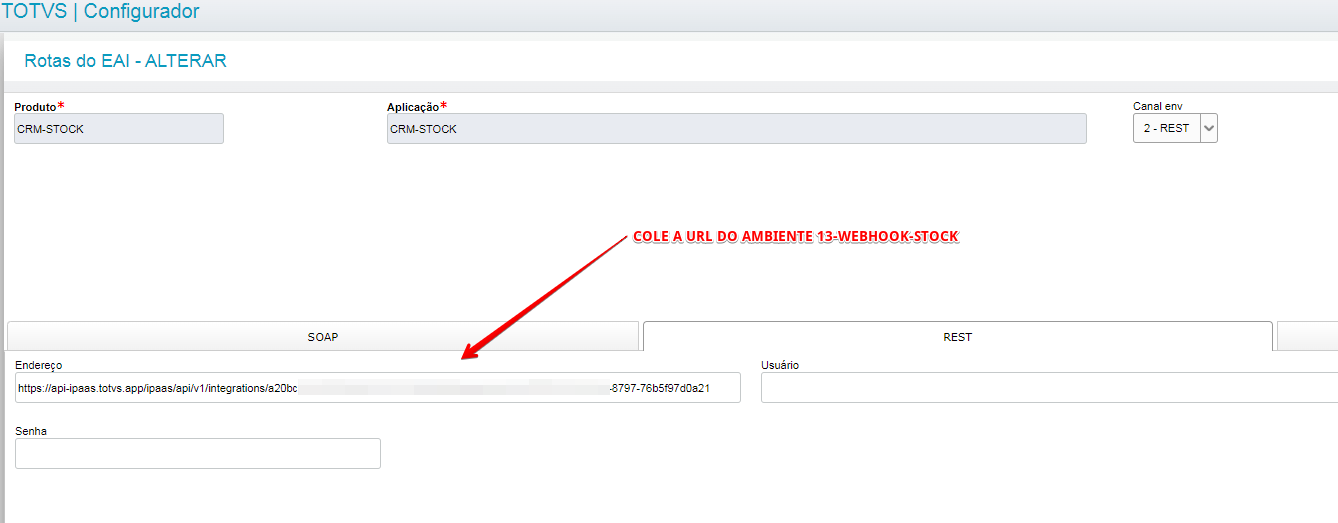Click the Aplicação label

click(x=413, y=107)
